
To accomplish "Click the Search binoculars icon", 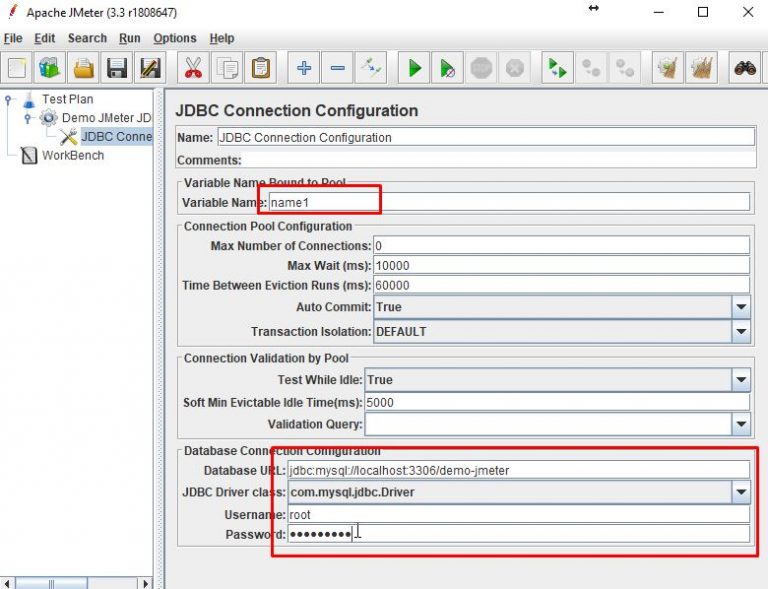I will [x=745, y=69].
